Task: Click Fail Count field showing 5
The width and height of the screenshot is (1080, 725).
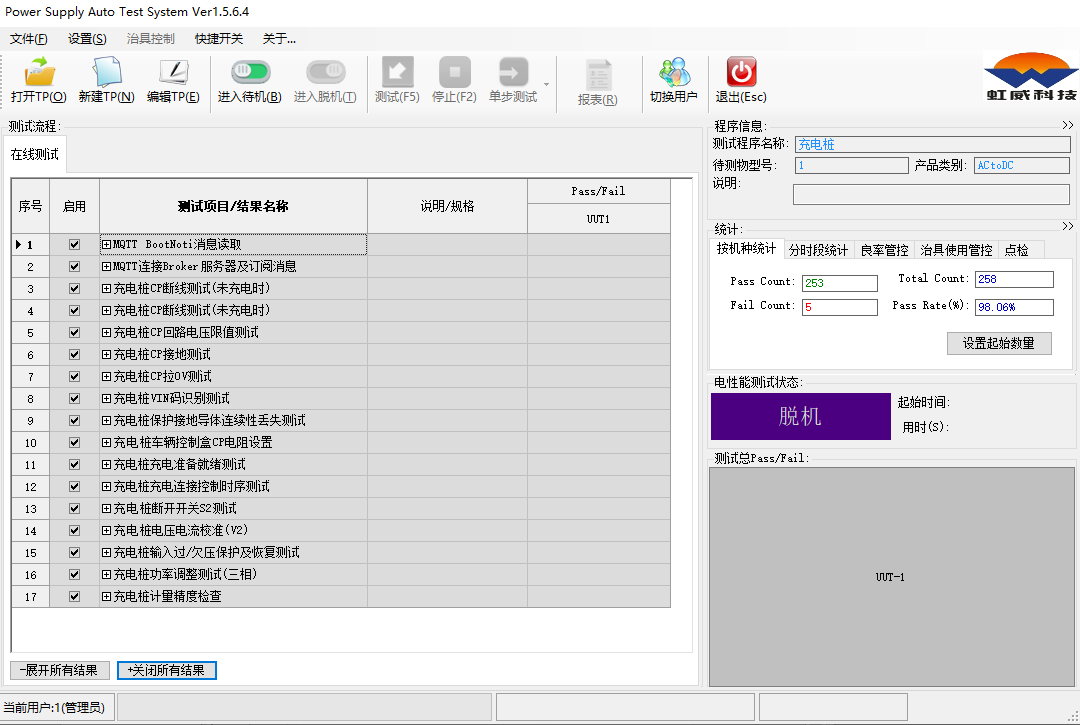Action: click(x=840, y=307)
